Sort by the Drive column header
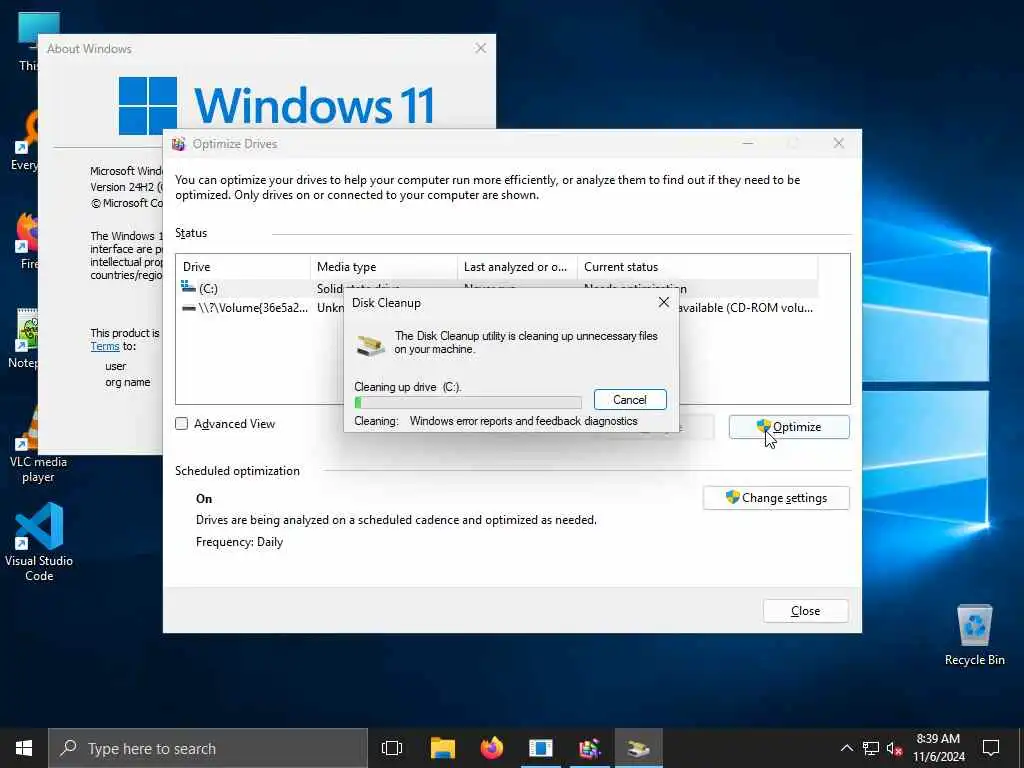1024x768 pixels. 243,266
